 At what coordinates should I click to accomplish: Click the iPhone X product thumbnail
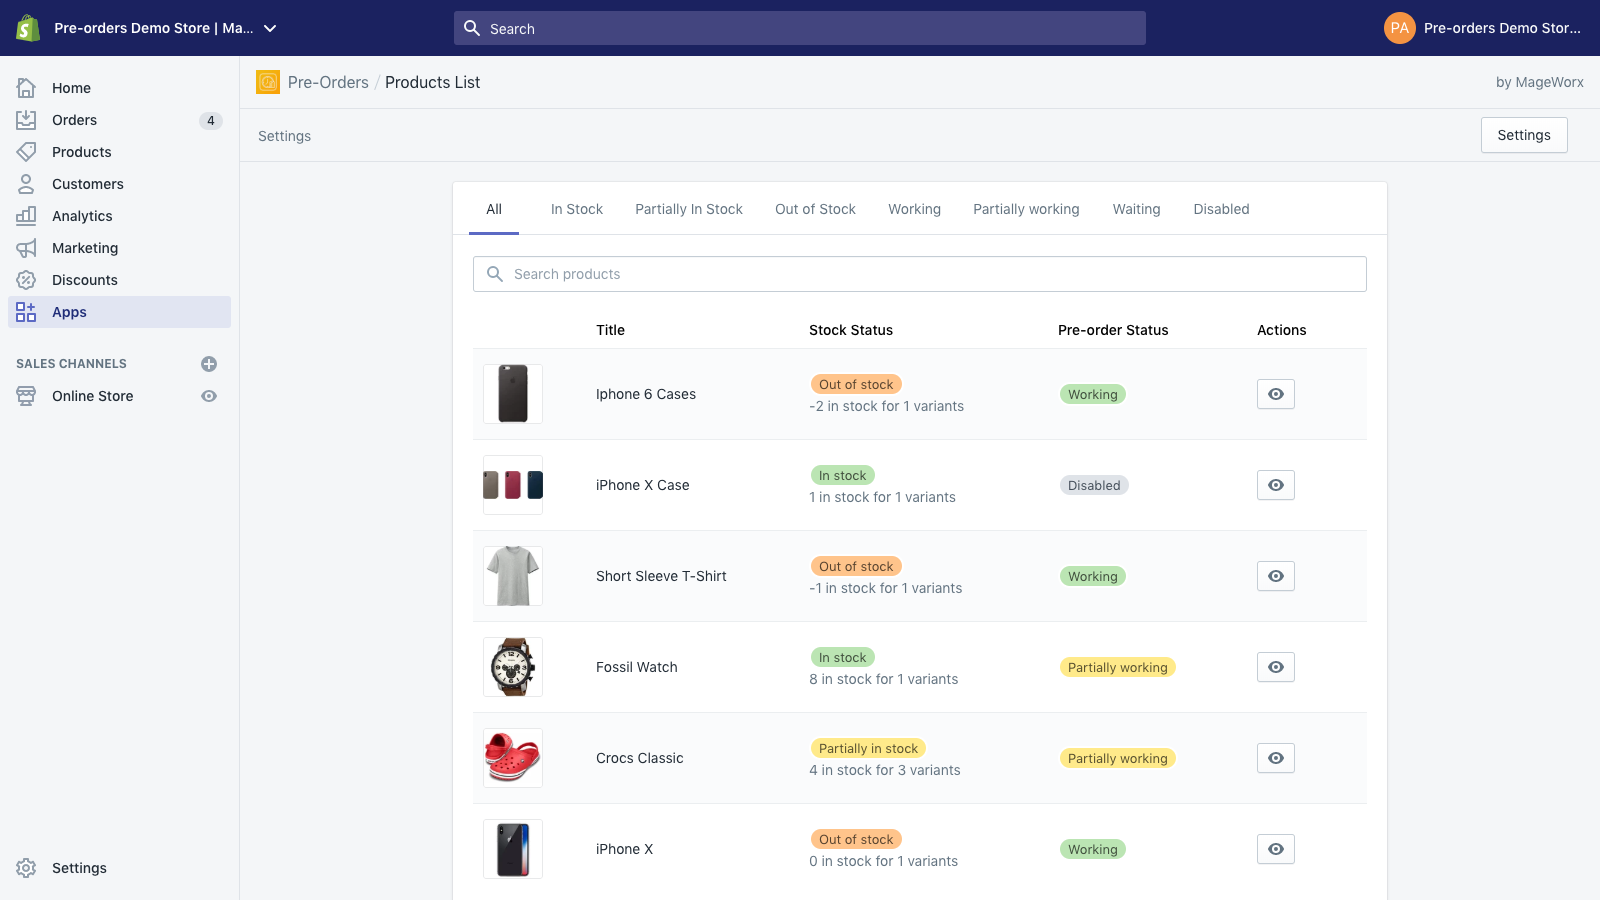point(513,849)
